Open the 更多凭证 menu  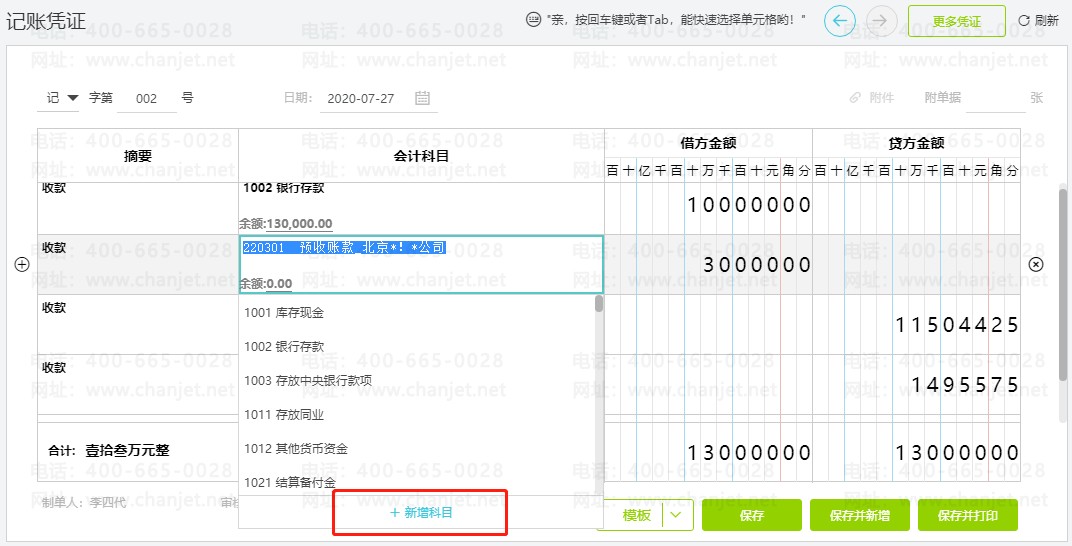tap(956, 21)
